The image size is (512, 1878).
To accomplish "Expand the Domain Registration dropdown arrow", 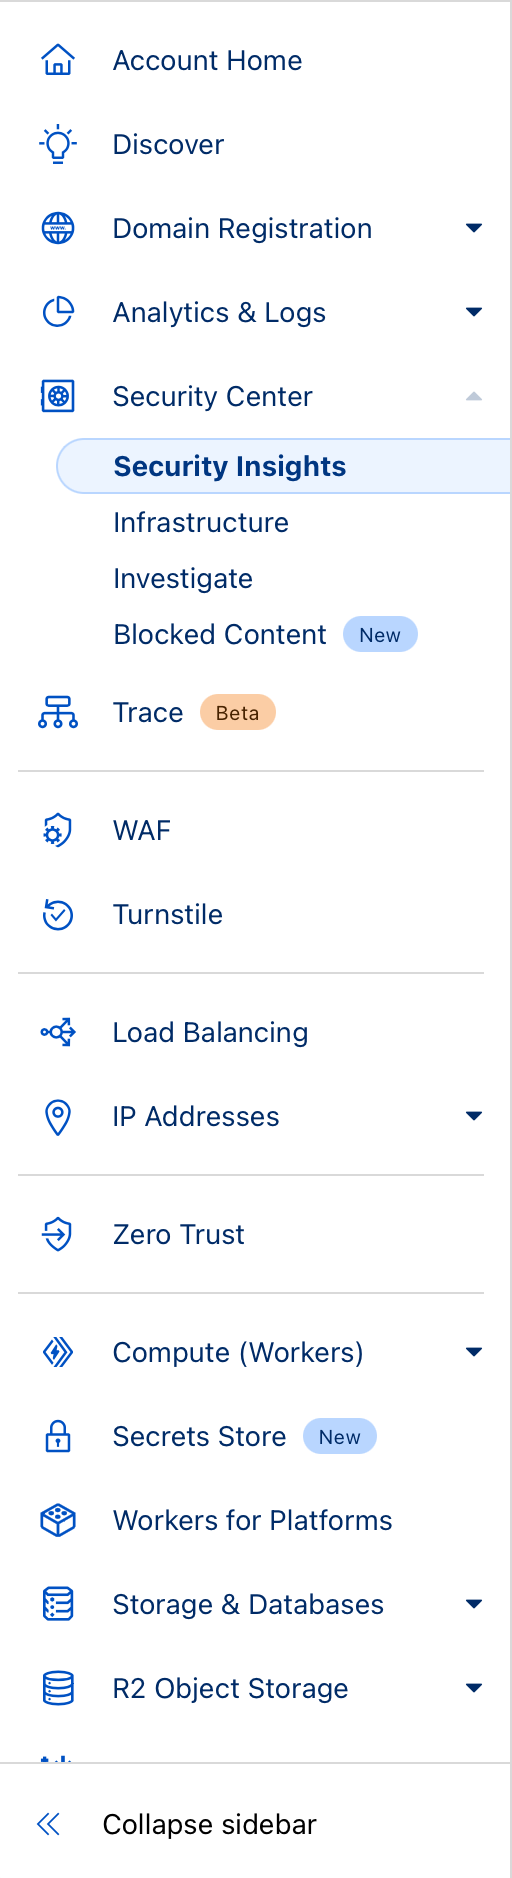I will click(x=474, y=228).
